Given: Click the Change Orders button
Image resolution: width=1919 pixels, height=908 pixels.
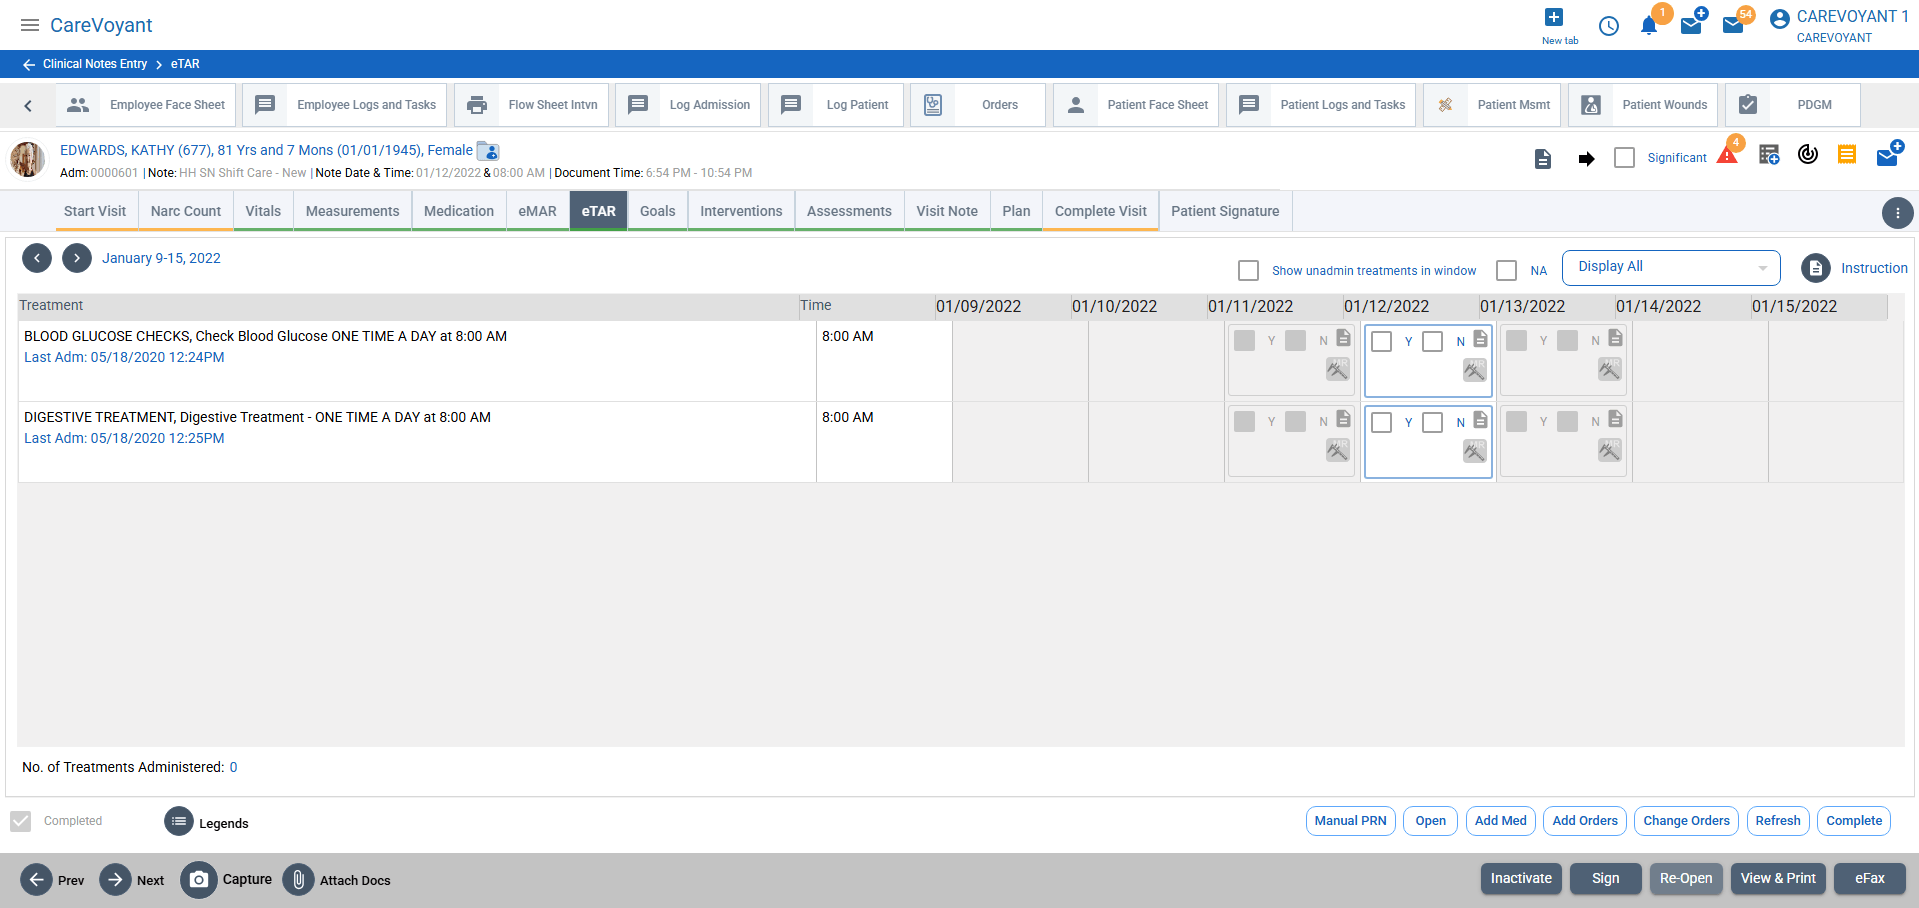Looking at the screenshot, I should click(1687, 821).
